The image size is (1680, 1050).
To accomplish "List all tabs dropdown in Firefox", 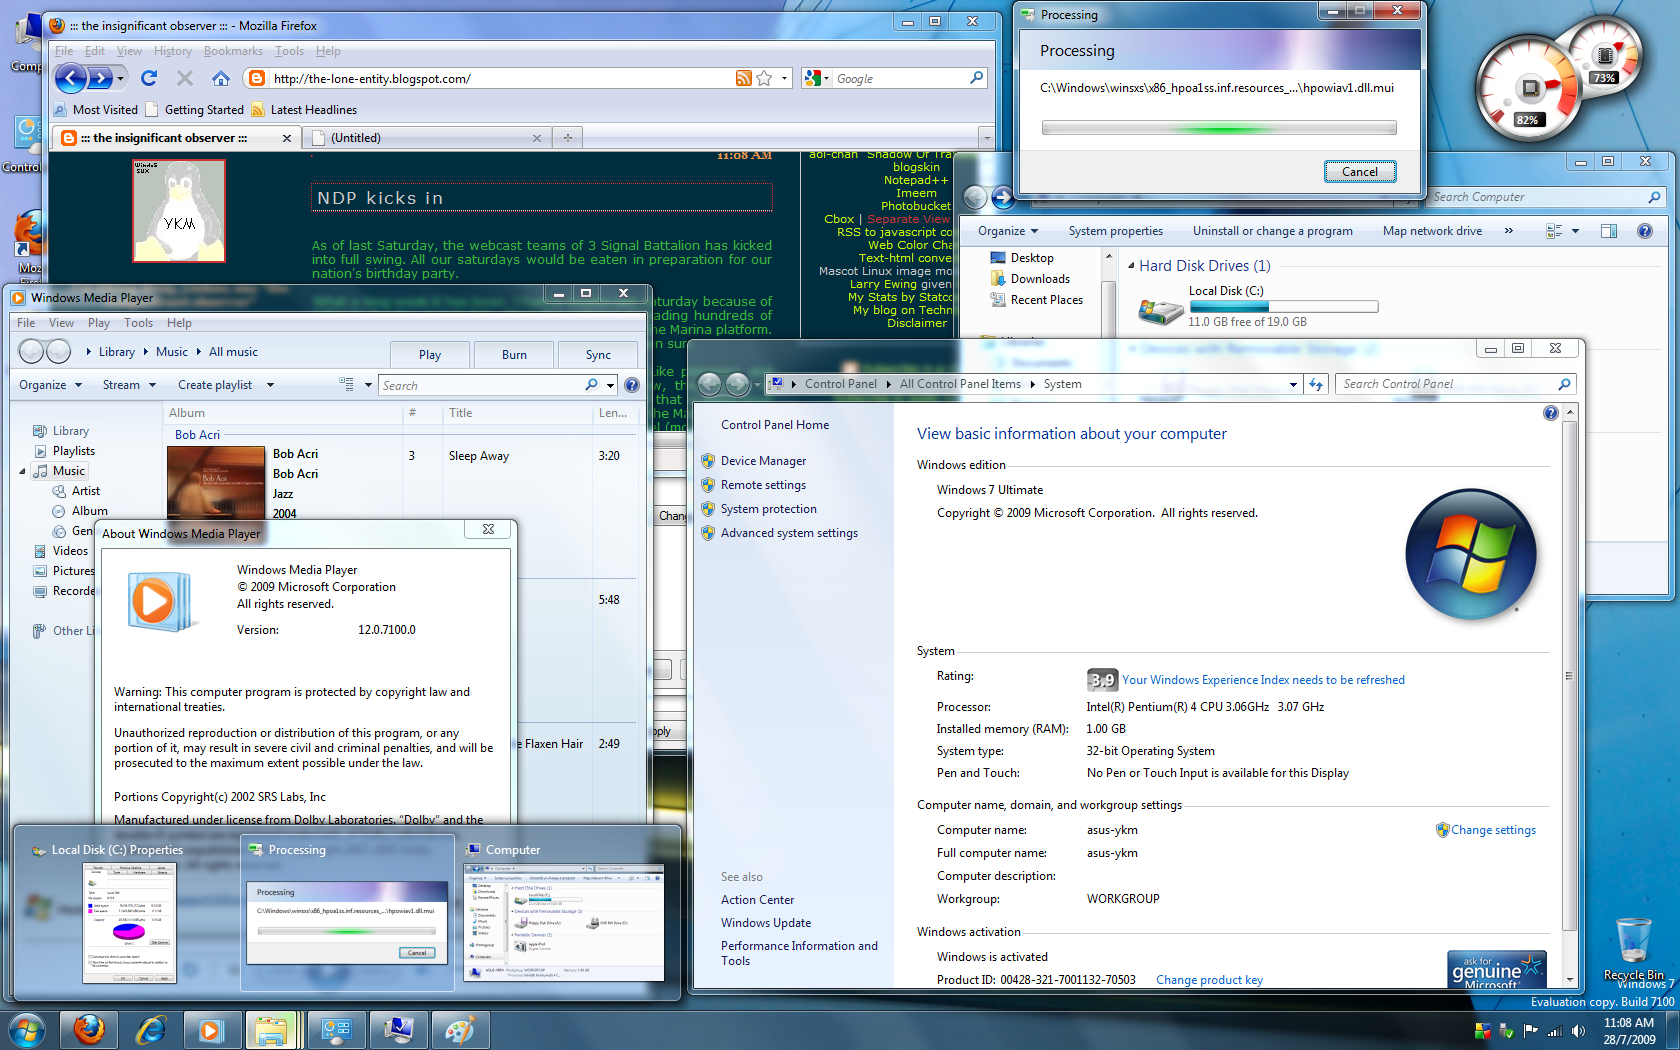I will pyautogui.click(x=987, y=138).
